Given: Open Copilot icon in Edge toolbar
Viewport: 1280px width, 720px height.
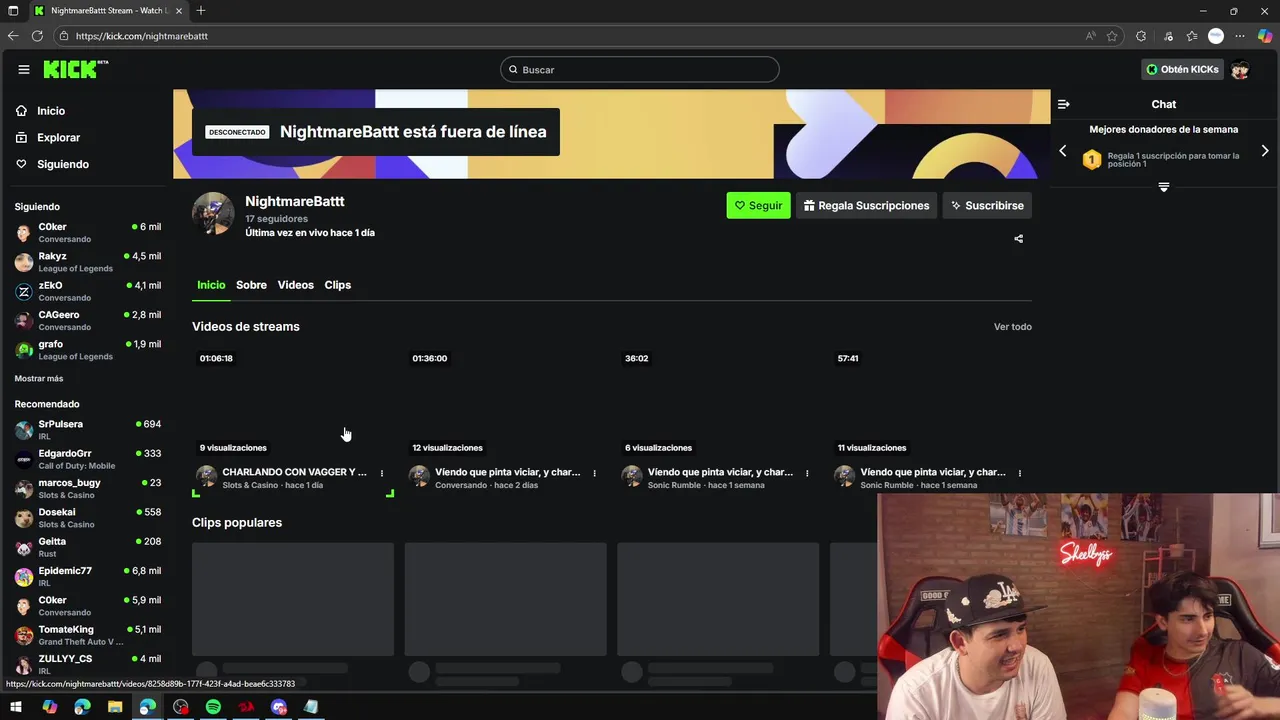Looking at the screenshot, I should 1265,36.
